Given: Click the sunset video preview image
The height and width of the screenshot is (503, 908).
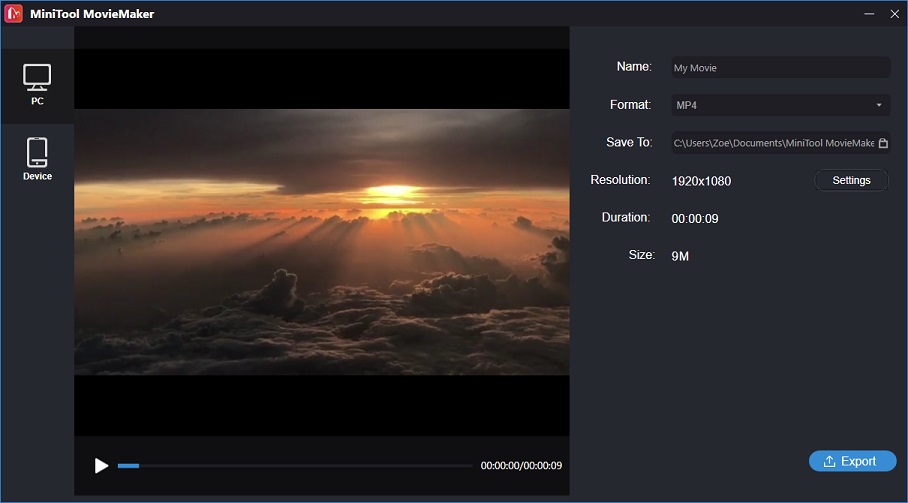Looking at the screenshot, I should point(322,242).
